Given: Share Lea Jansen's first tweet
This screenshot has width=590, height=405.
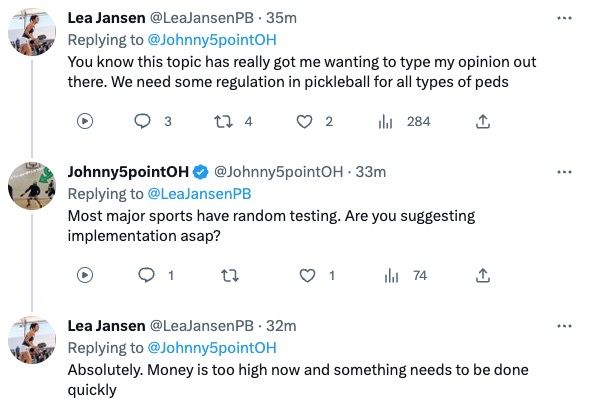Looking at the screenshot, I should coord(483,122).
